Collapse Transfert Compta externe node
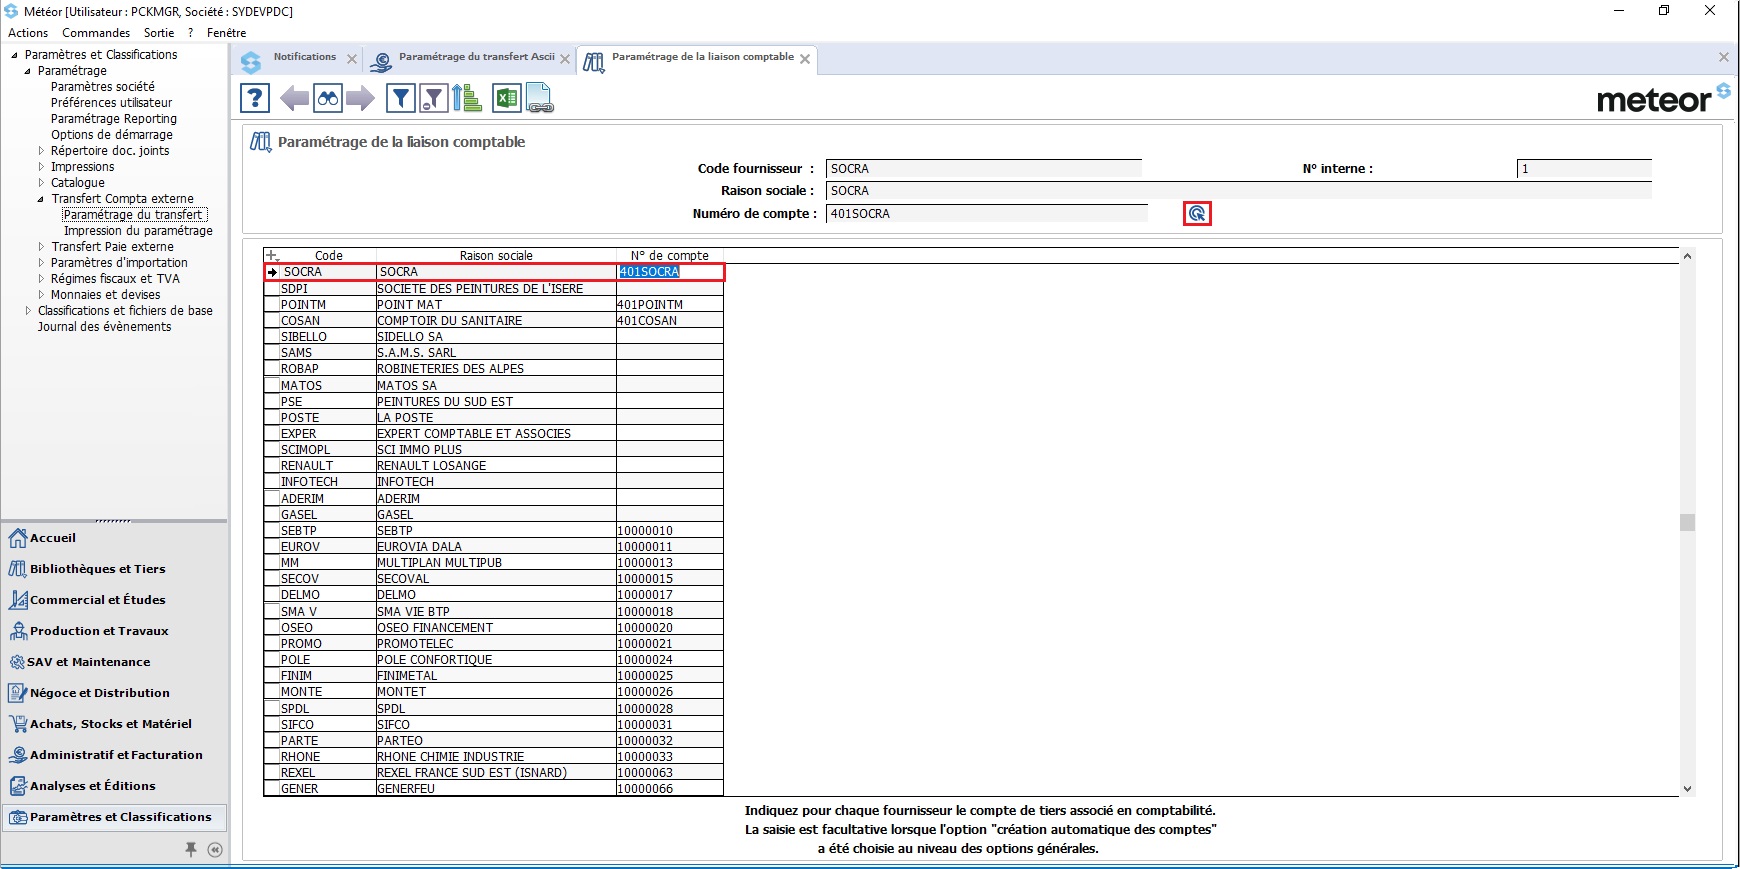 (x=41, y=199)
